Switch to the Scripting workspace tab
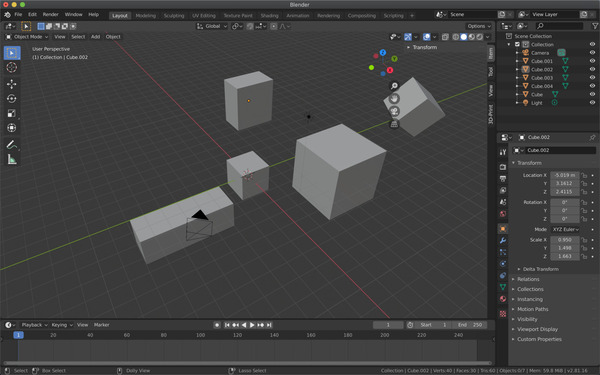The image size is (600, 375). click(x=393, y=16)
